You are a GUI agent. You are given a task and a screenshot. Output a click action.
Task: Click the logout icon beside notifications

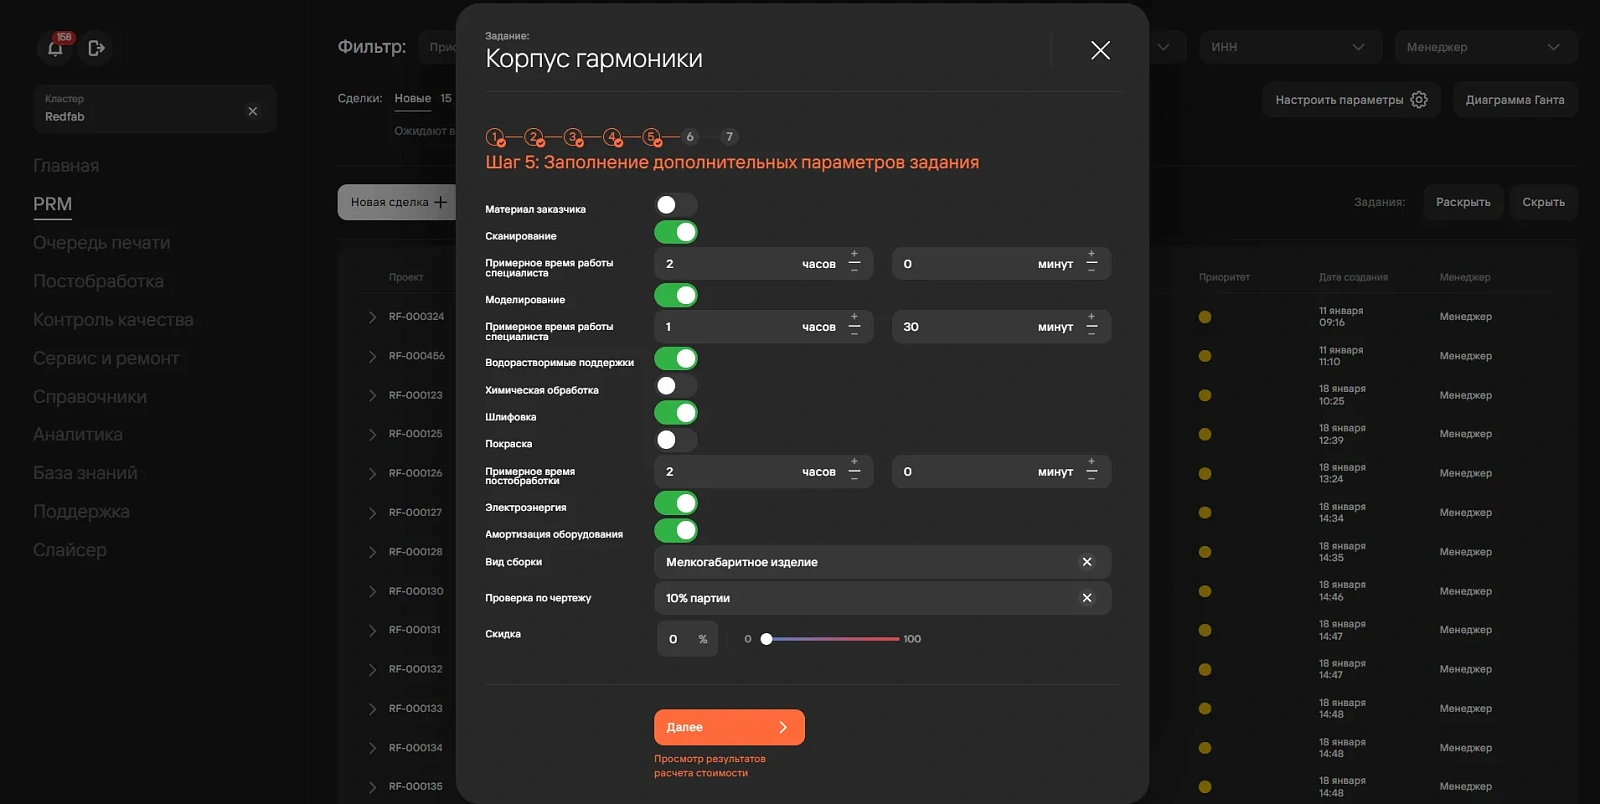tap(96, 48)
